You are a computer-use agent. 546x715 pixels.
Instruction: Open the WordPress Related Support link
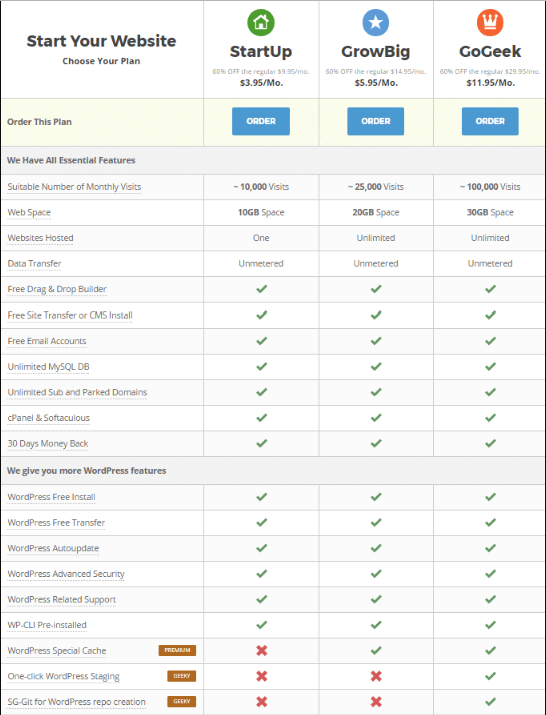62,599
